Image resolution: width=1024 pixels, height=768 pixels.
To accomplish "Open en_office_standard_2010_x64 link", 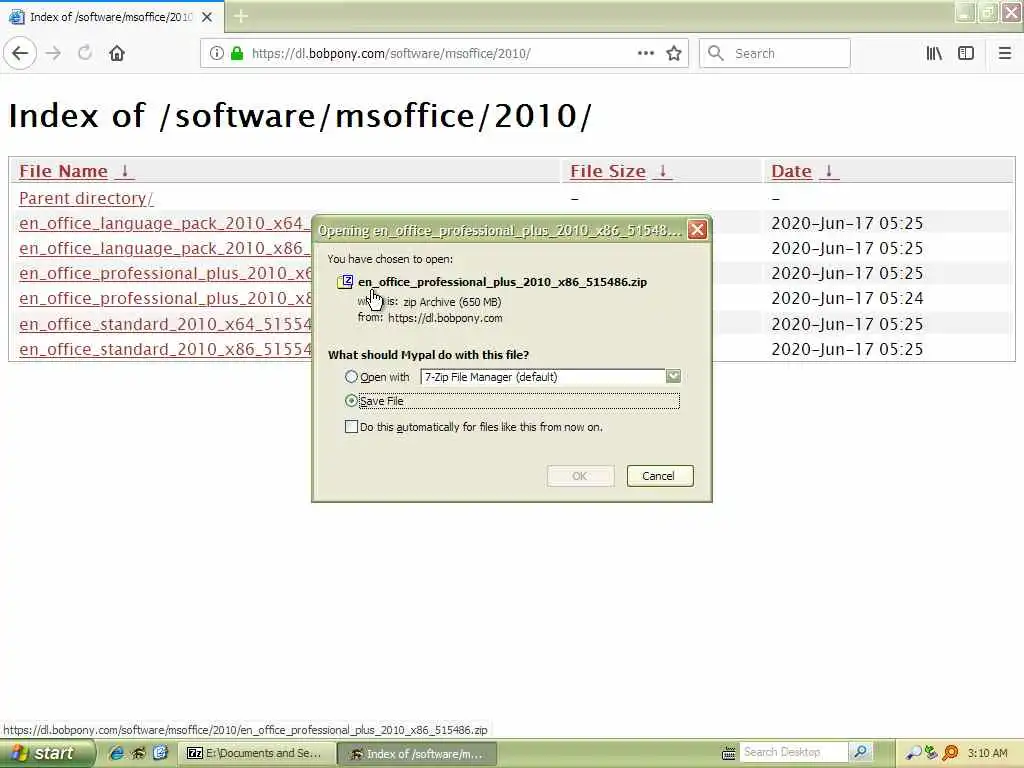I will click(165, 324).
